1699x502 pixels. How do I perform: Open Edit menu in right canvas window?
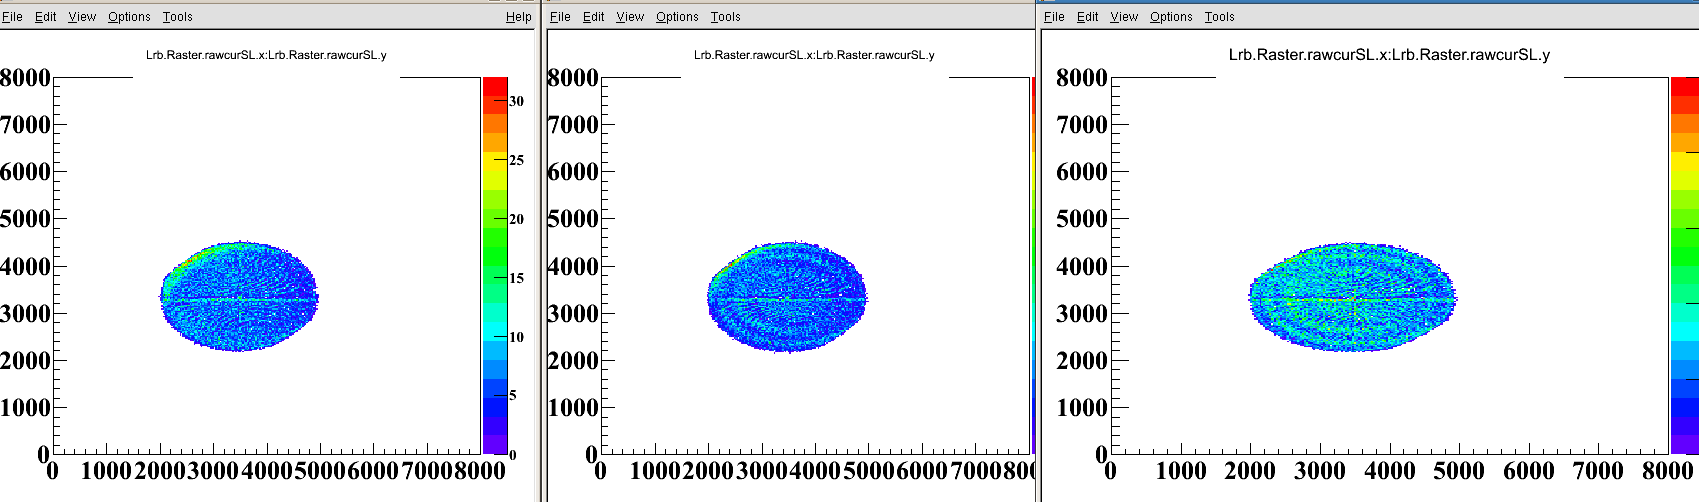pos(1088,17)
